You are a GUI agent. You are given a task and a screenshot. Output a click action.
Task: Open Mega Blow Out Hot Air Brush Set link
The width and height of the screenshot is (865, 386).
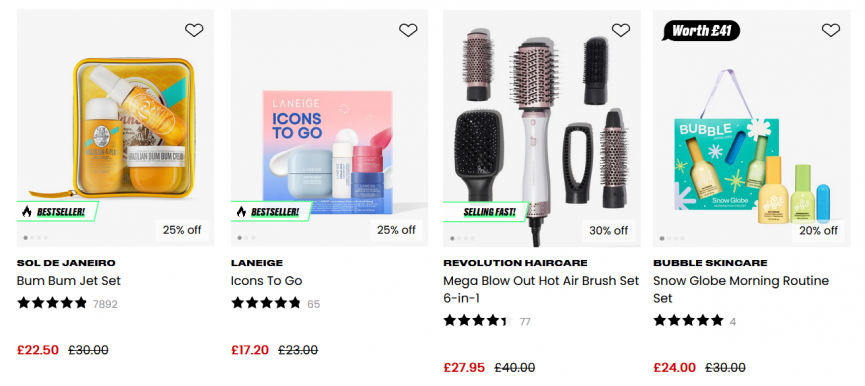point(541,290)
